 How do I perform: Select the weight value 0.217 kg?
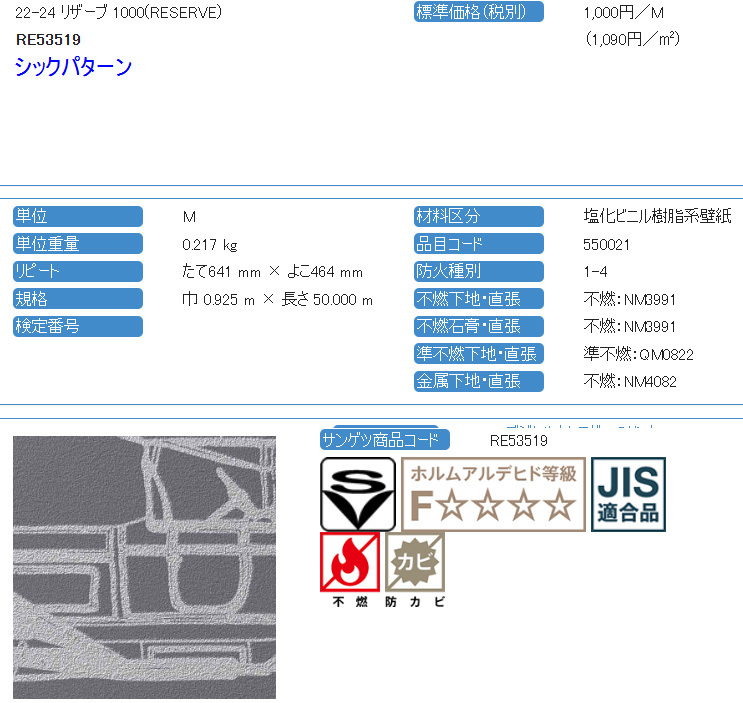tap(209, 245)
